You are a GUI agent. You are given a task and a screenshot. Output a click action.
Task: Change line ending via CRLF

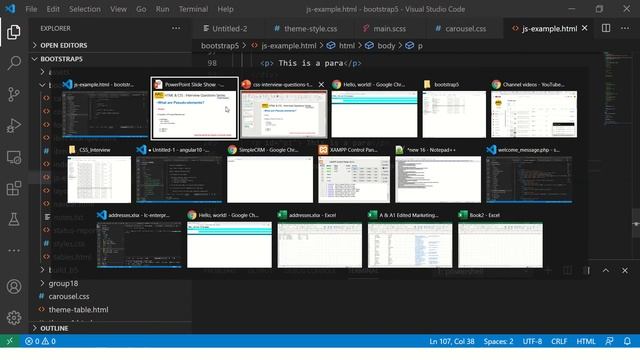click(559, 341)
